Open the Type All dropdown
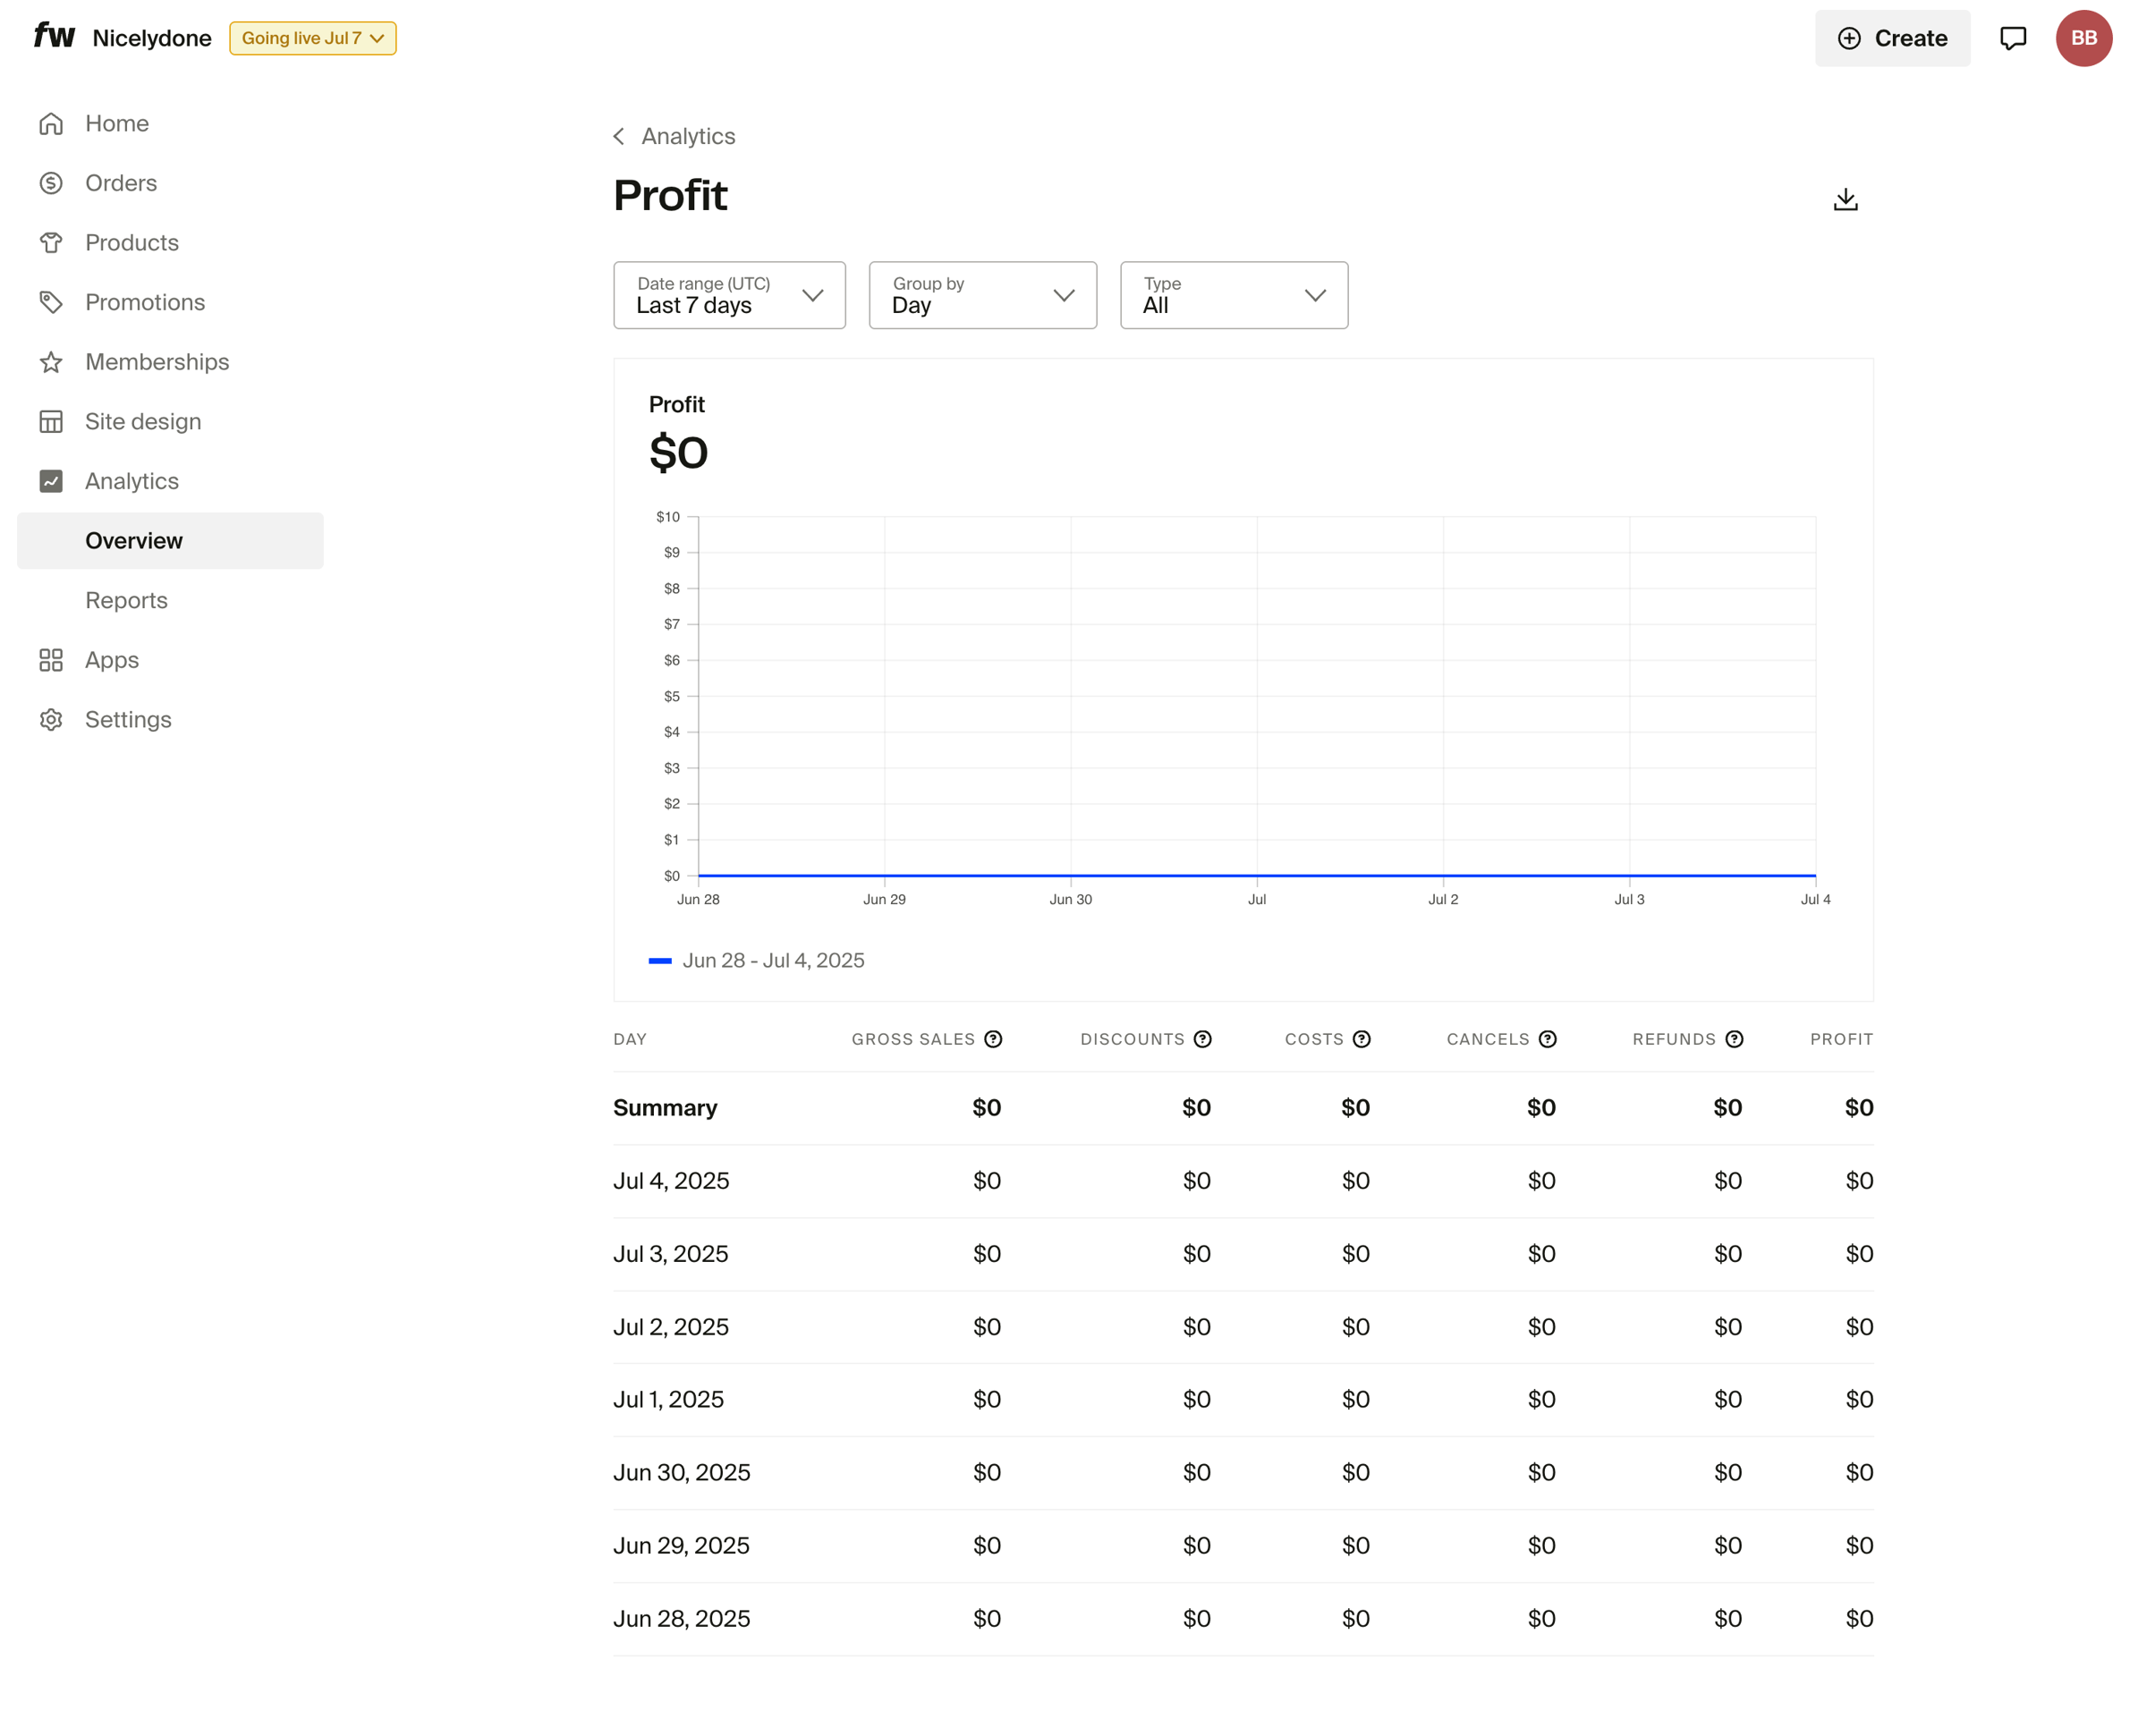This screenshot has height=1736, width=2147. point(1233,295)
